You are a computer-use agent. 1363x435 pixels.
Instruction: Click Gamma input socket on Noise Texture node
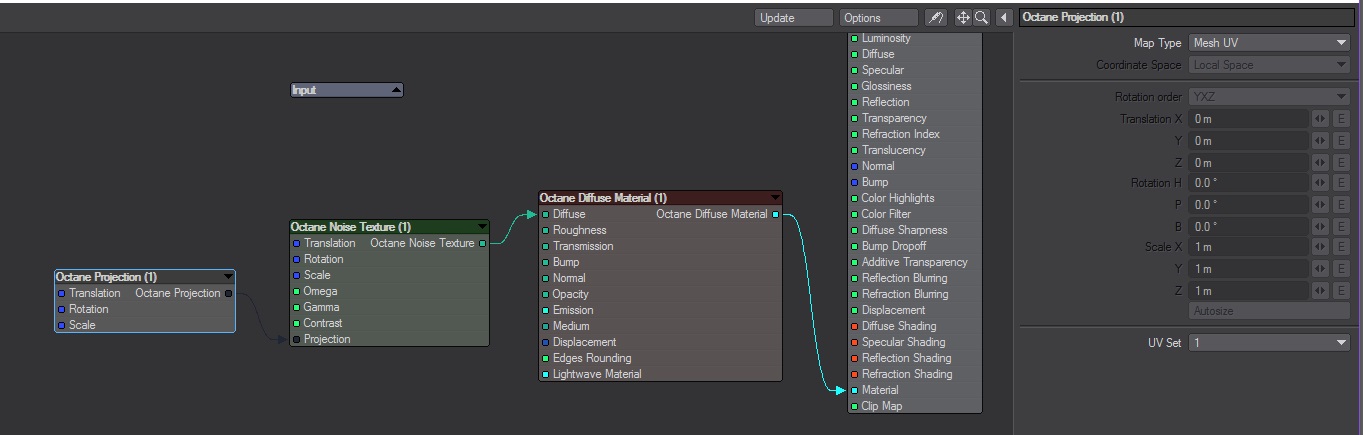tap(296, 307)
